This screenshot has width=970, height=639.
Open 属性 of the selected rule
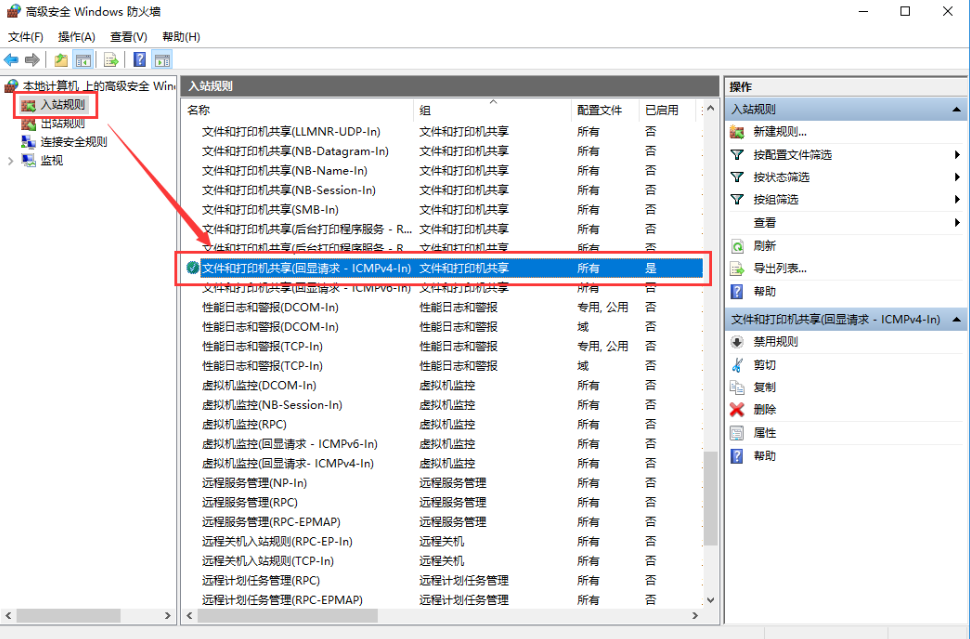765,433
